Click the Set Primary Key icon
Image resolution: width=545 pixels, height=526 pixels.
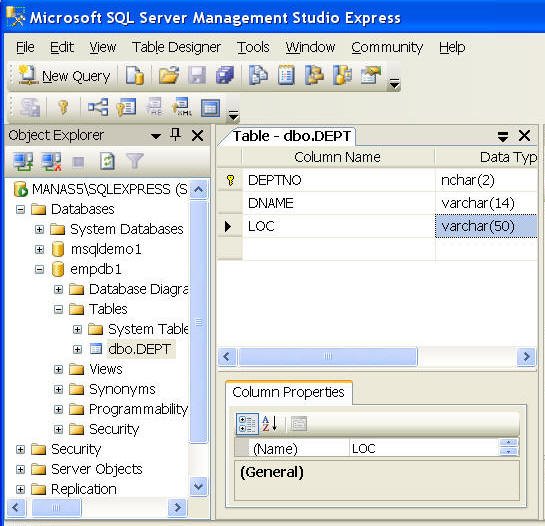[x=63, y=107]
